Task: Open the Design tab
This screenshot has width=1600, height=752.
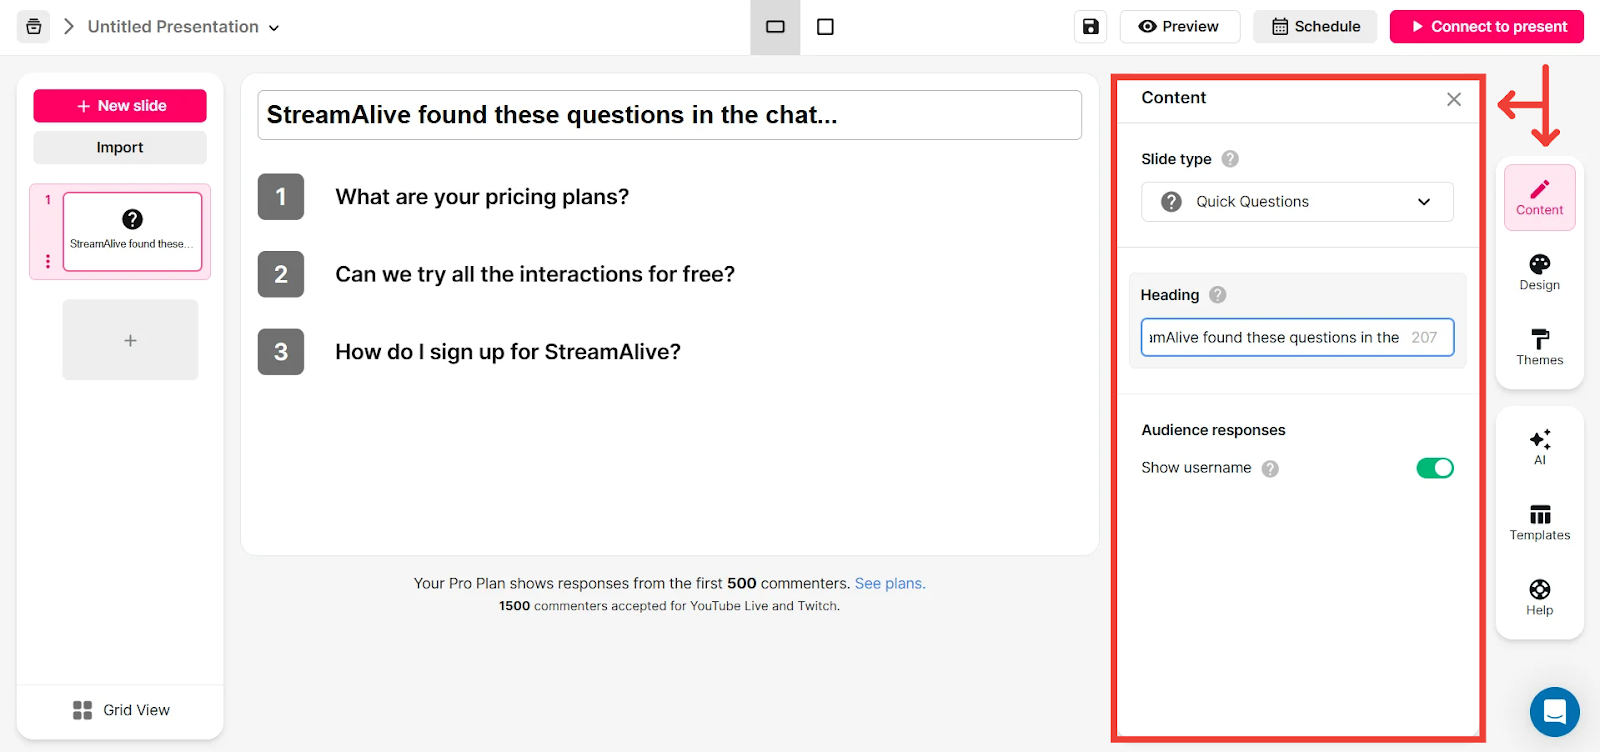Action: pos(1540,273)
